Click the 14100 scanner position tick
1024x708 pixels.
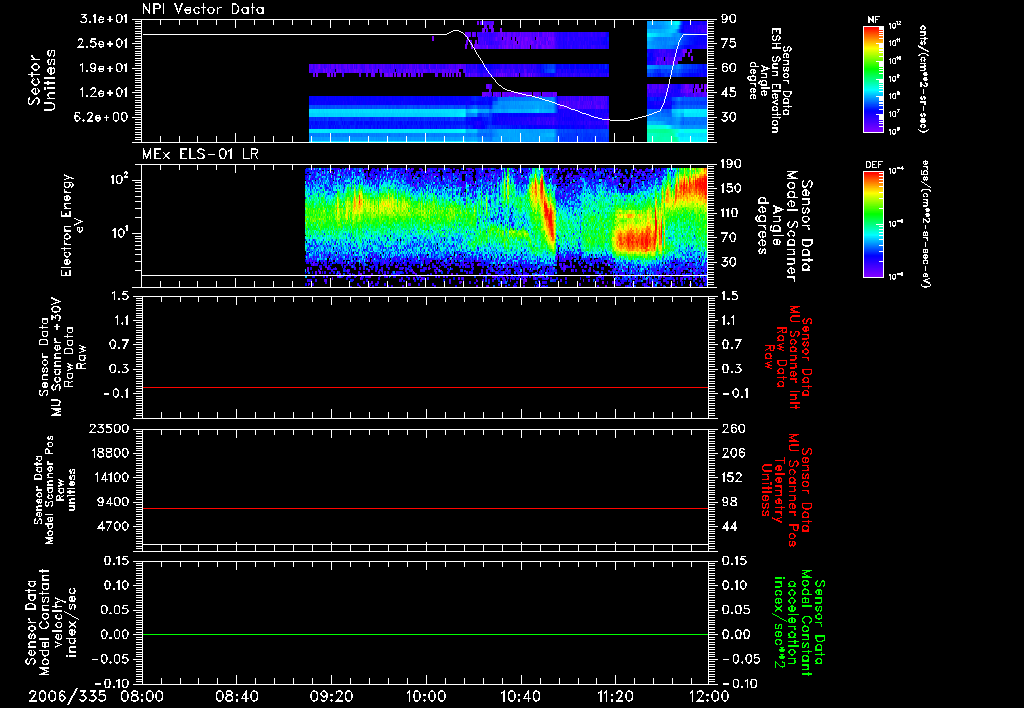(x=108, y=477)
